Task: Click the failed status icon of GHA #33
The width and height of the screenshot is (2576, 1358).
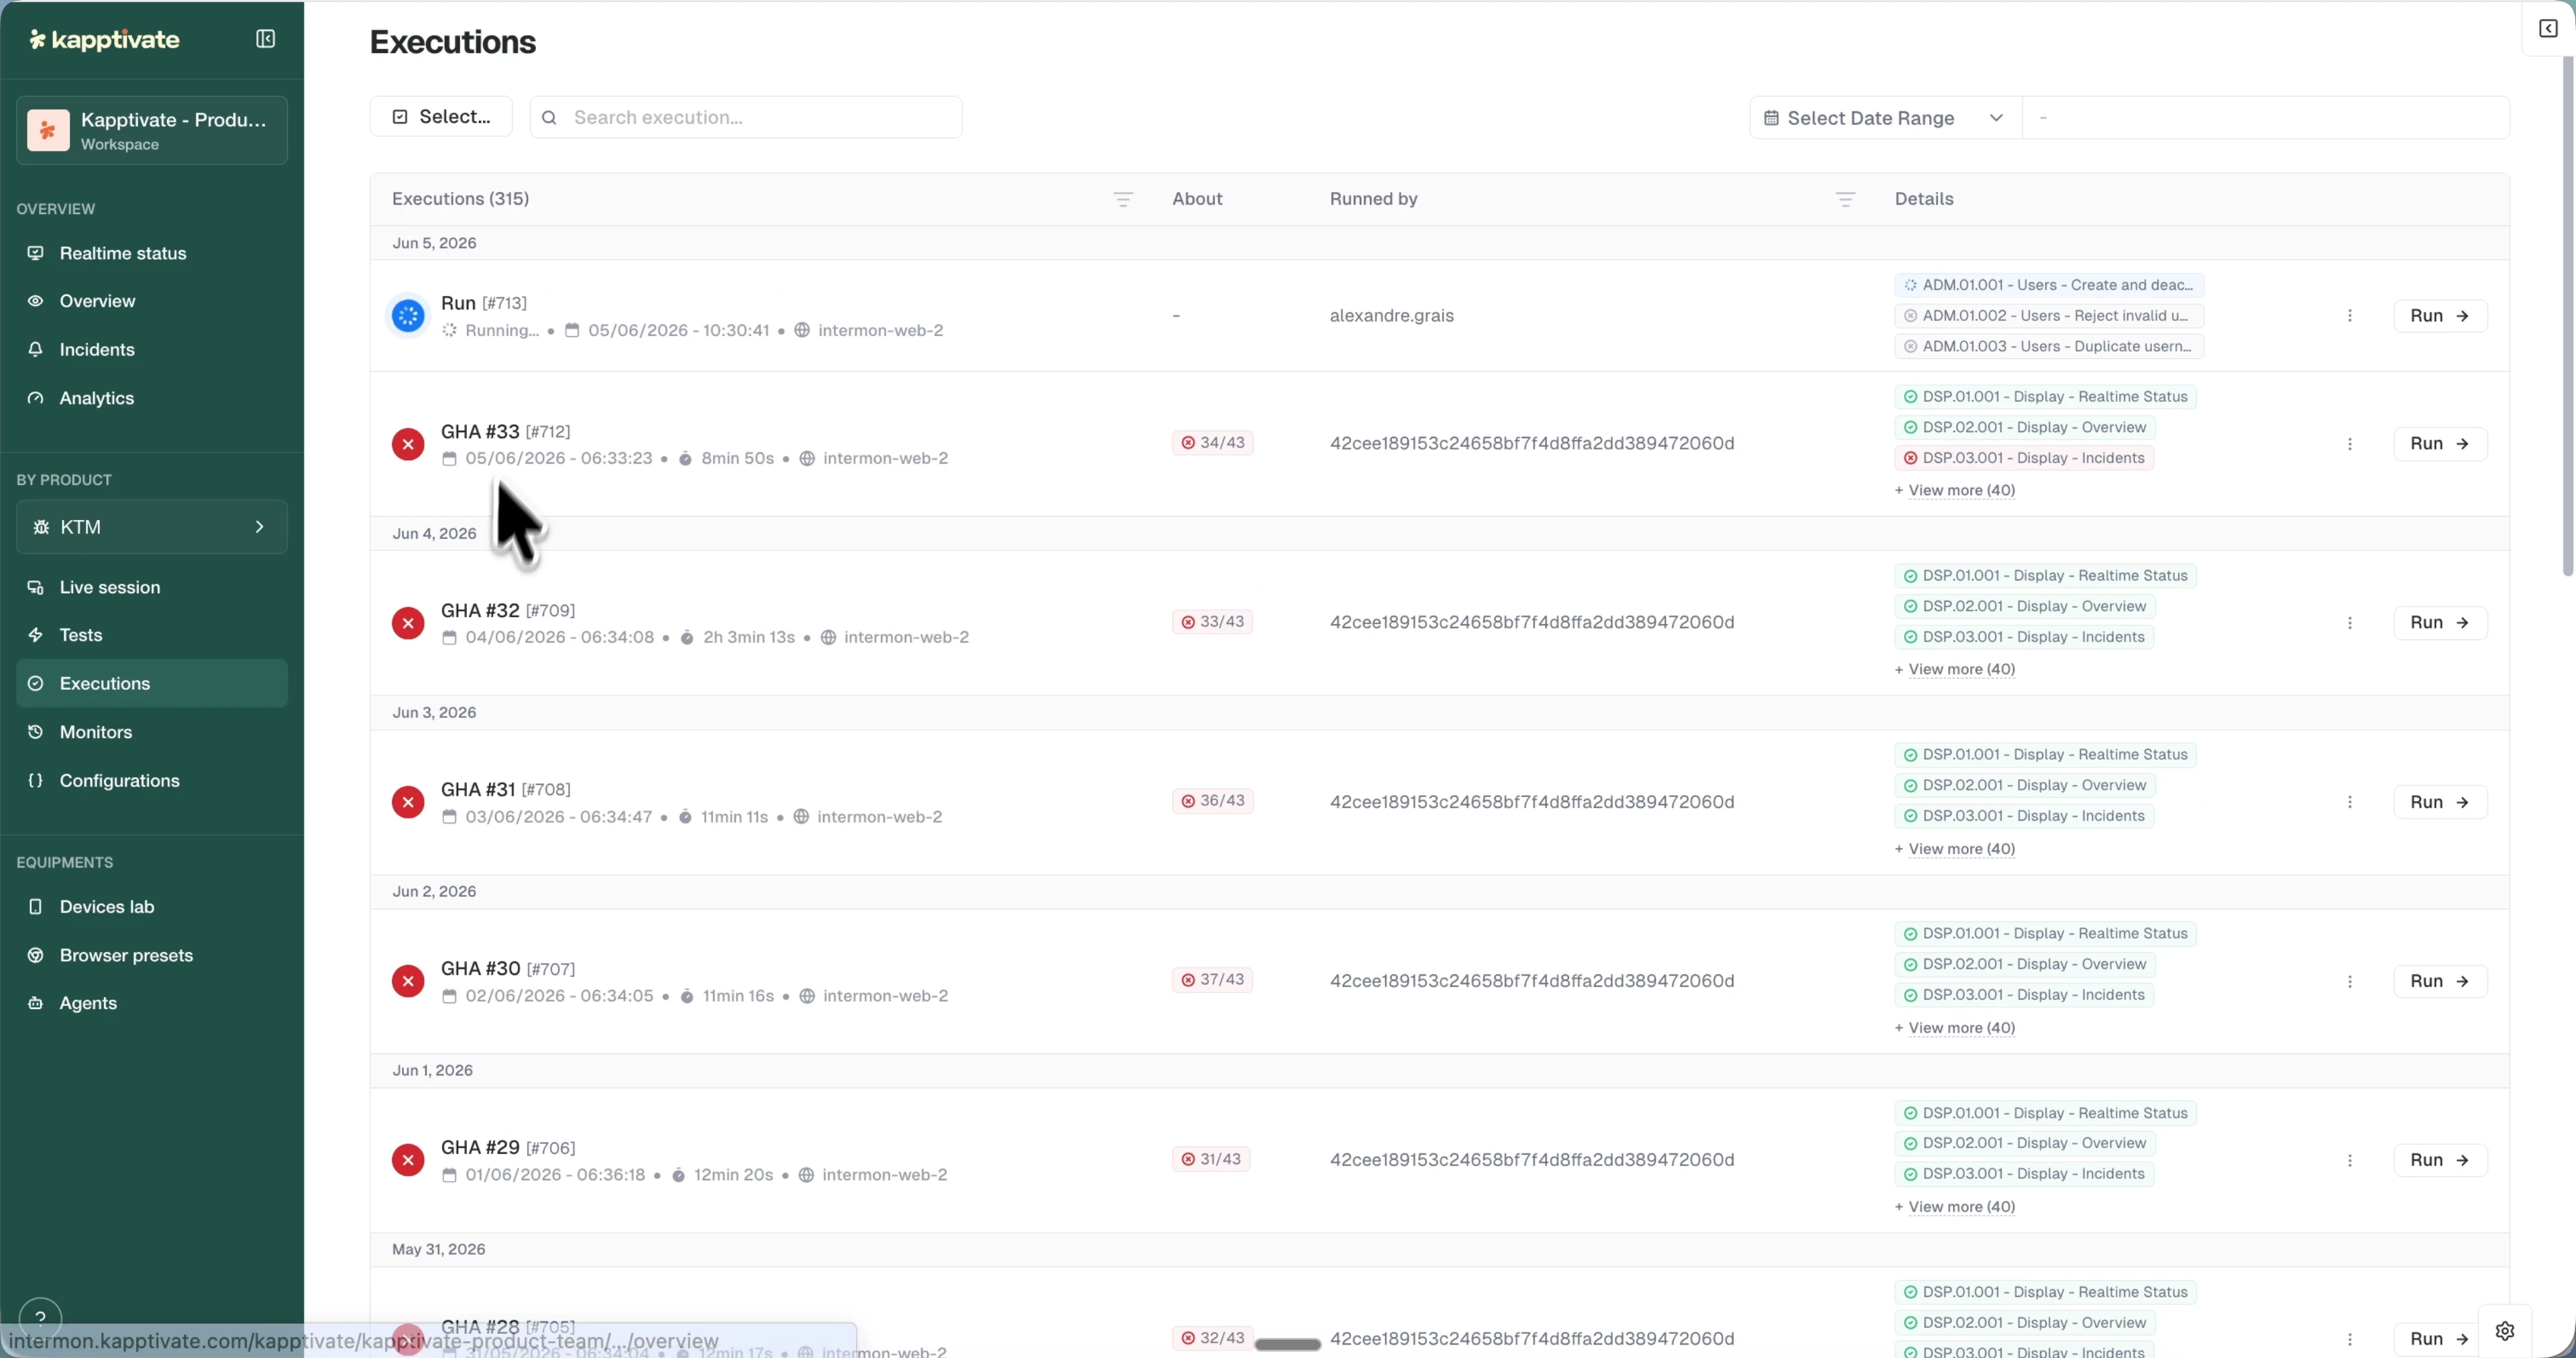Action: tap(408, 444)
